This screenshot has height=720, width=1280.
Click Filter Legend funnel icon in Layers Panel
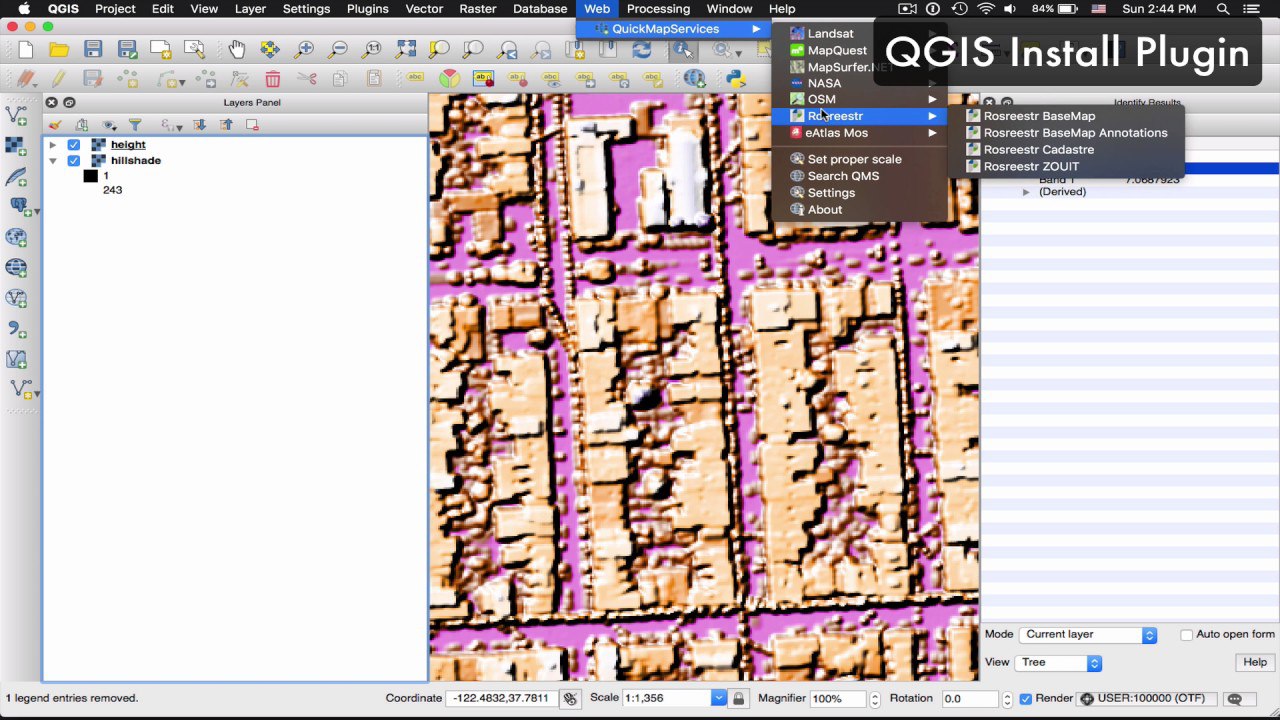point(136,125)
